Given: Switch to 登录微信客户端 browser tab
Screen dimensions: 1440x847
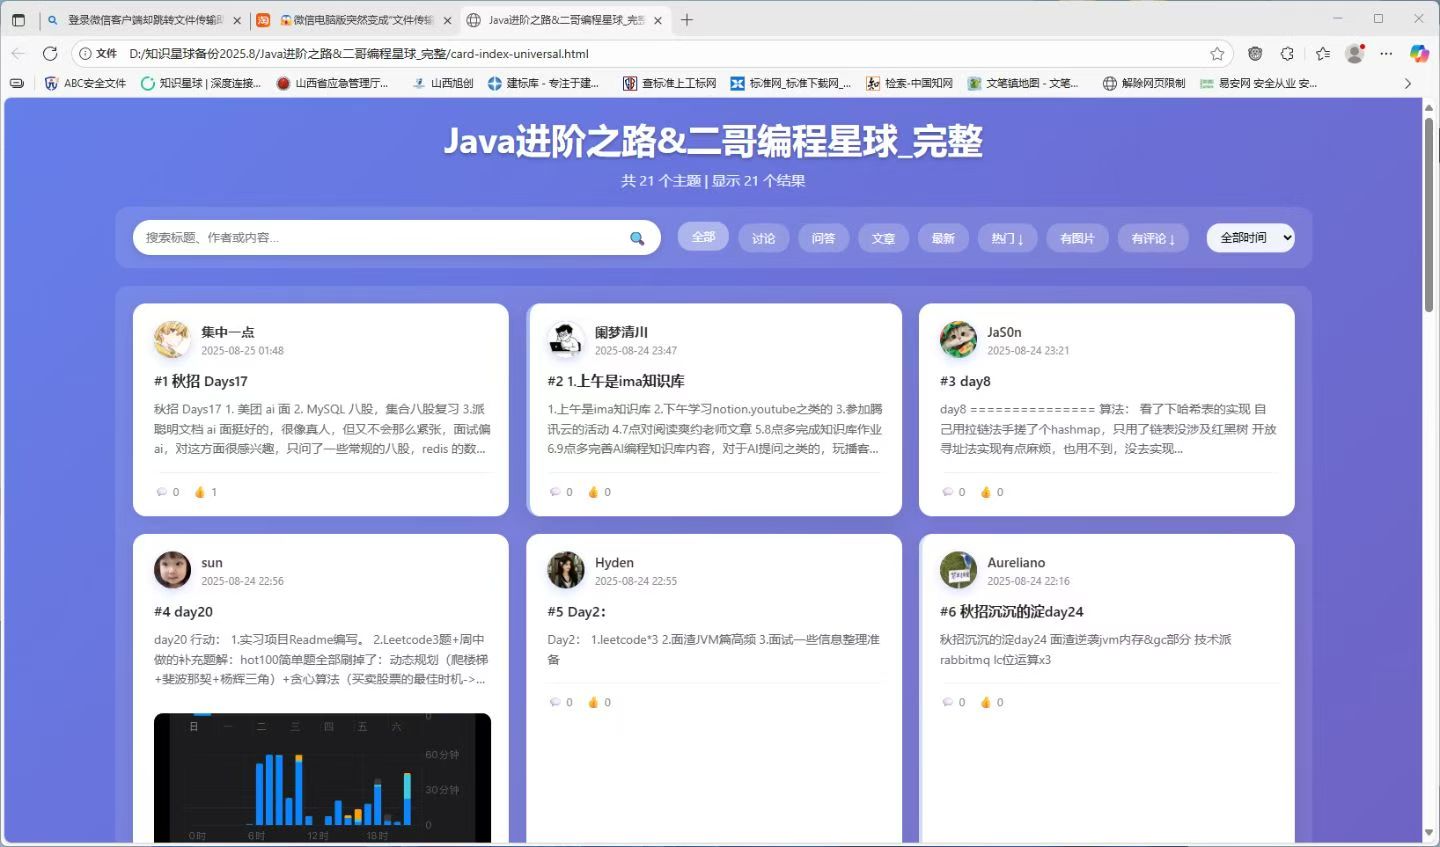Looking at the screenshot, I should click(x=145, y=20).
